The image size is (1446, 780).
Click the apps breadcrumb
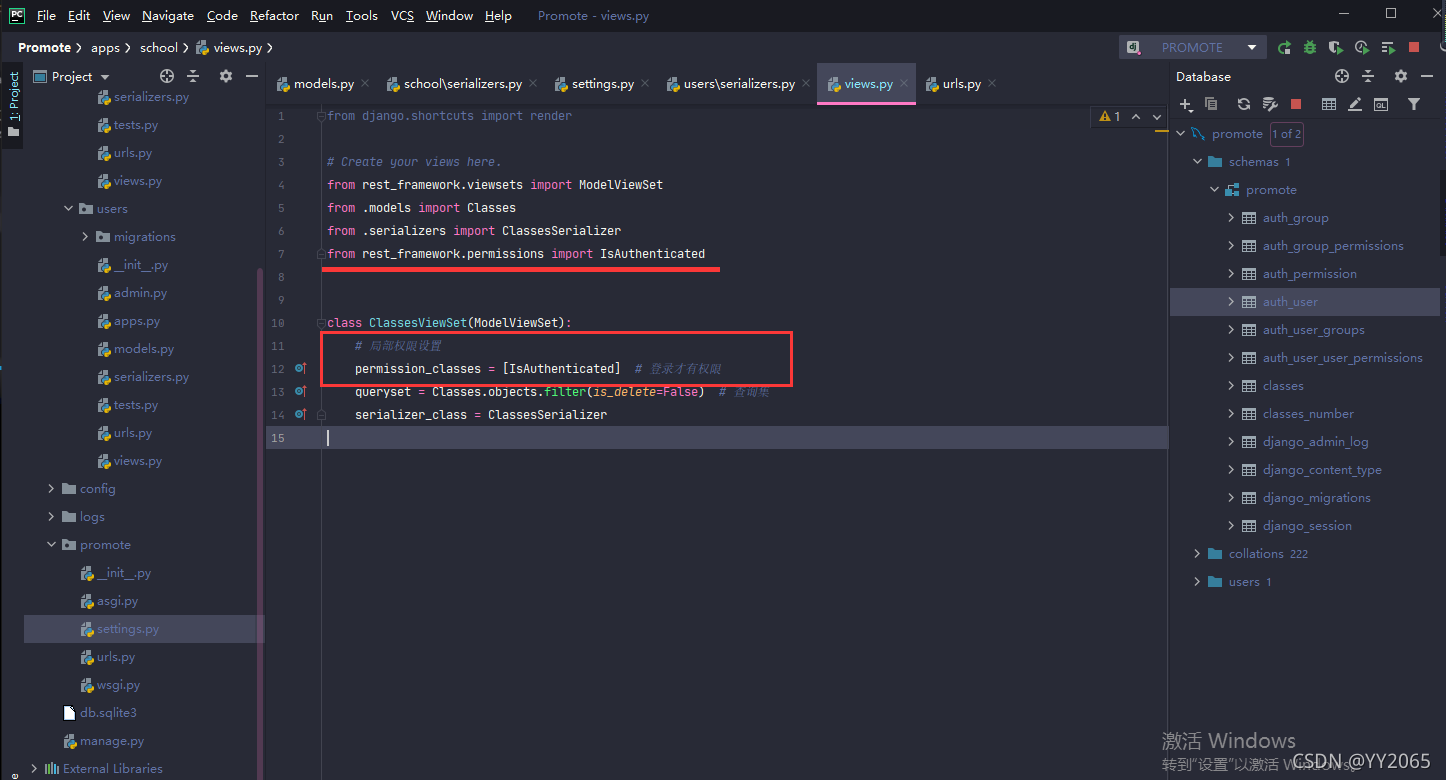pyautogui.click(x=105, y=47)
